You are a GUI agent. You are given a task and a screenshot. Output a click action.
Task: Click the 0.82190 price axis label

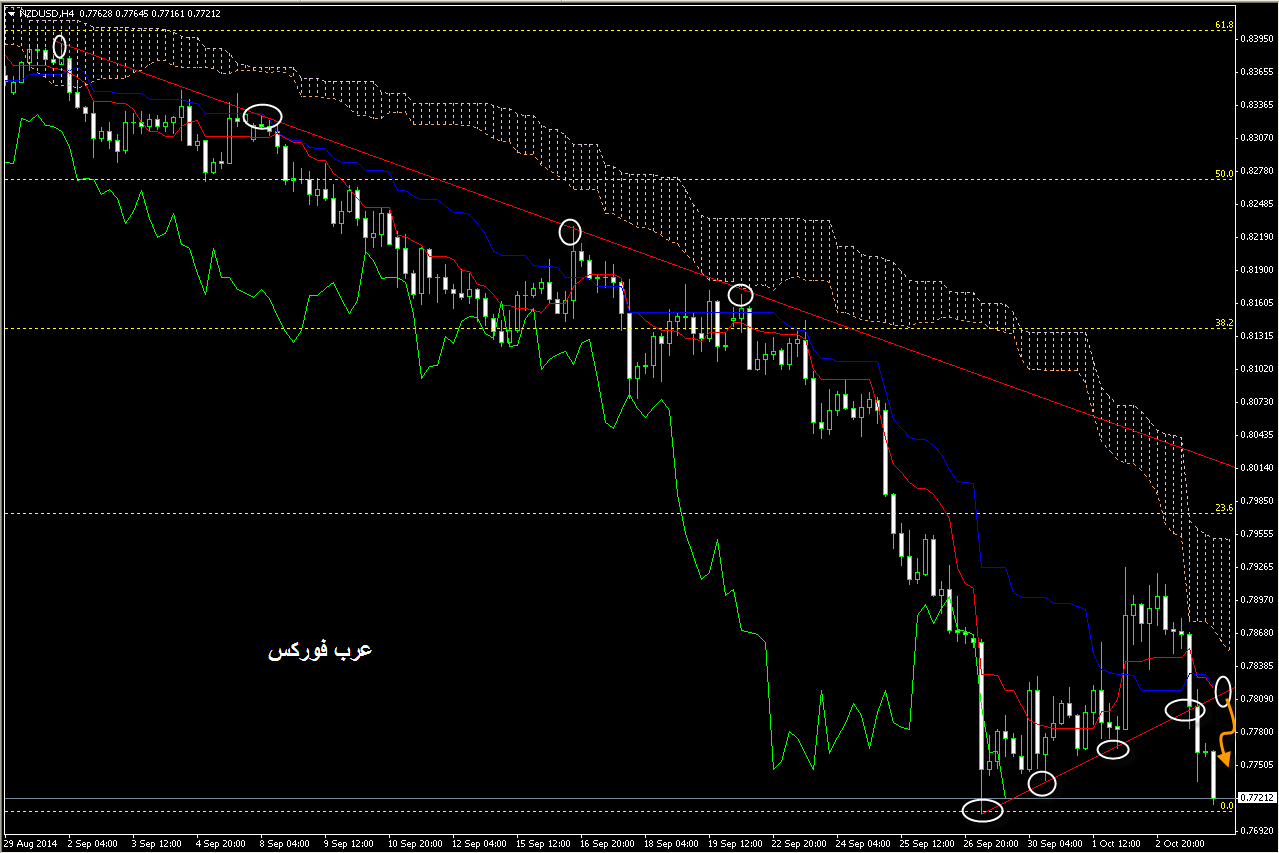[x=1258, y=237]
